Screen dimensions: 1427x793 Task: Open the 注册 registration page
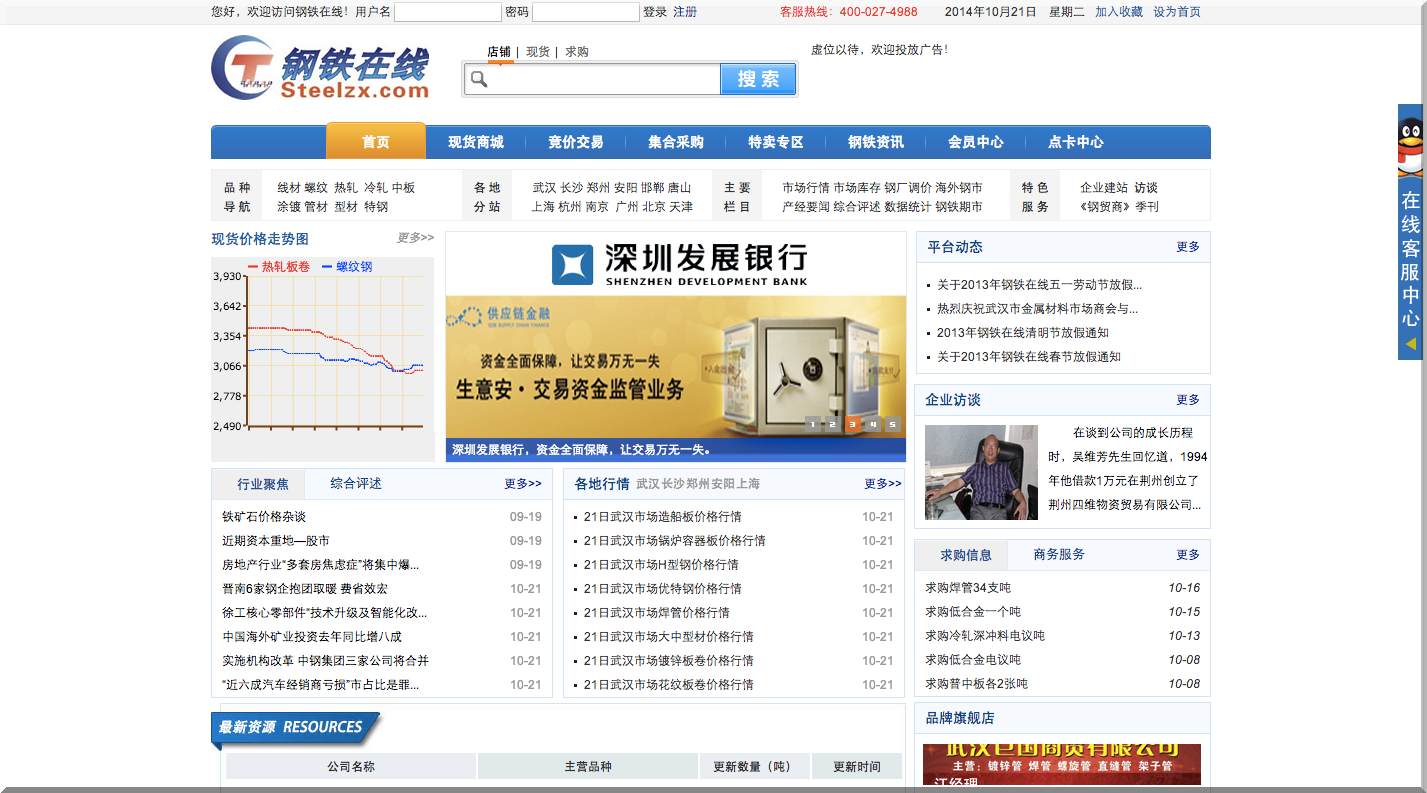pyautogui.click(x=685, y=12)
